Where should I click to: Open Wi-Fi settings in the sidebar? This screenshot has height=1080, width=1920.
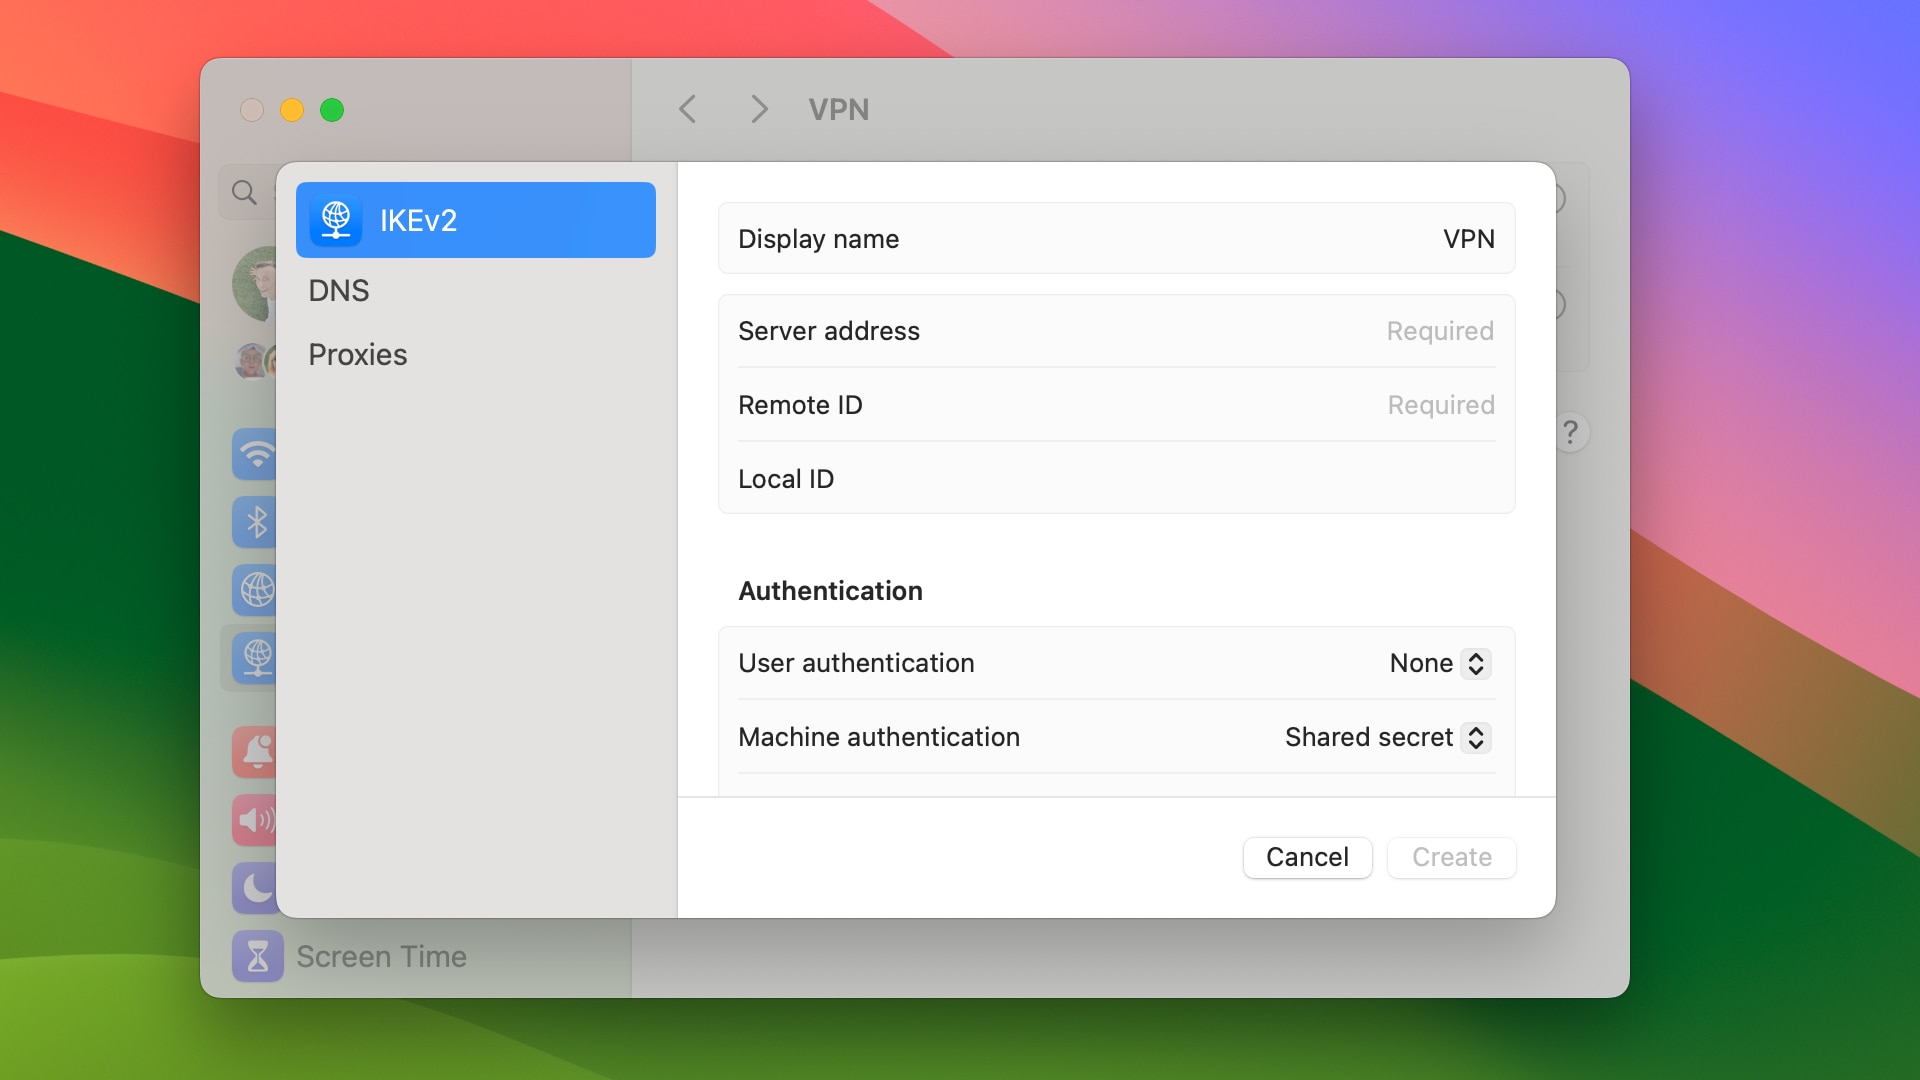(255, 455)
